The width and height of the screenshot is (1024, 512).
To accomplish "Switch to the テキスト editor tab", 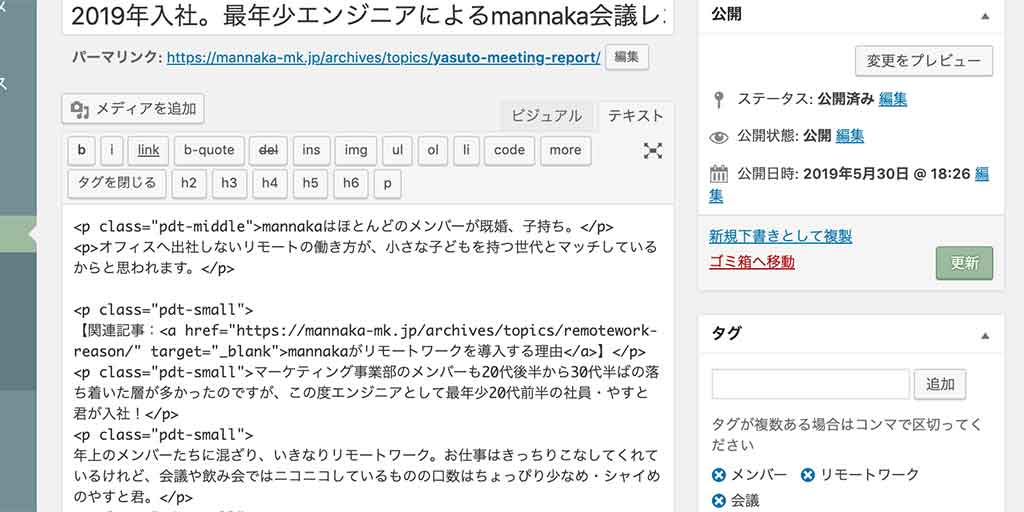I will [635, 116].
